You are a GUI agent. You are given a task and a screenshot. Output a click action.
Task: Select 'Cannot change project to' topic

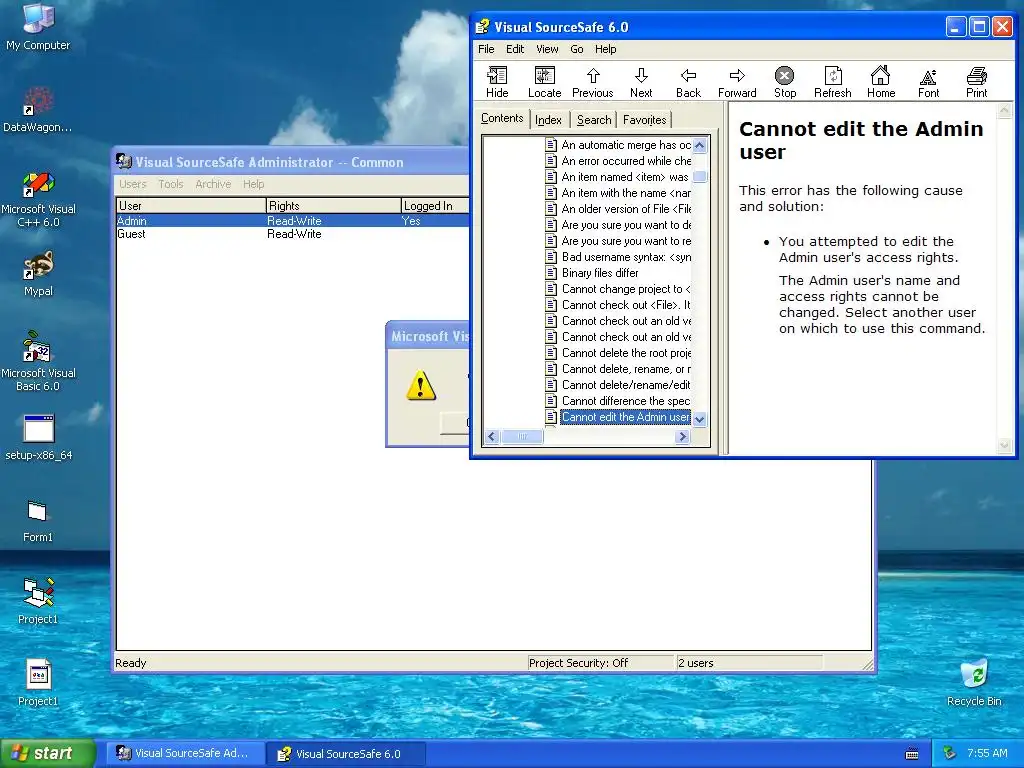click(618, 289)
